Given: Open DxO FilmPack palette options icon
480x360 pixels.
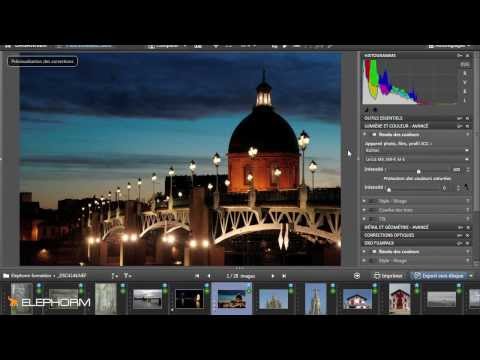Looking at the screenshot, I should [x=460, y=243].
